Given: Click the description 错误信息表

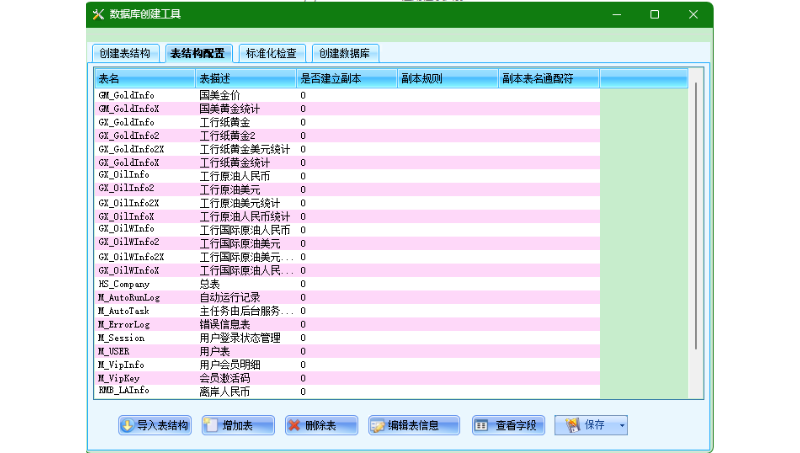Looking at the screenshot, I should tap(224, 324).
